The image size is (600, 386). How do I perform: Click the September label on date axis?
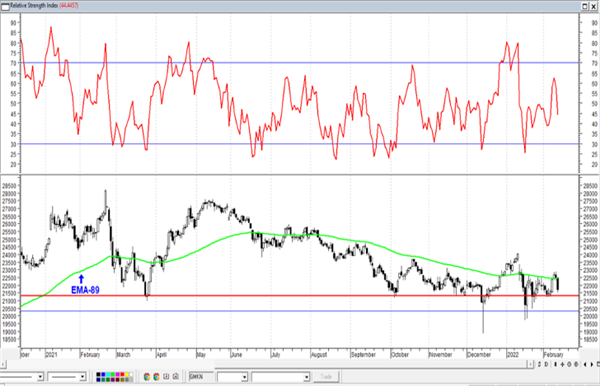pos(363,355)
